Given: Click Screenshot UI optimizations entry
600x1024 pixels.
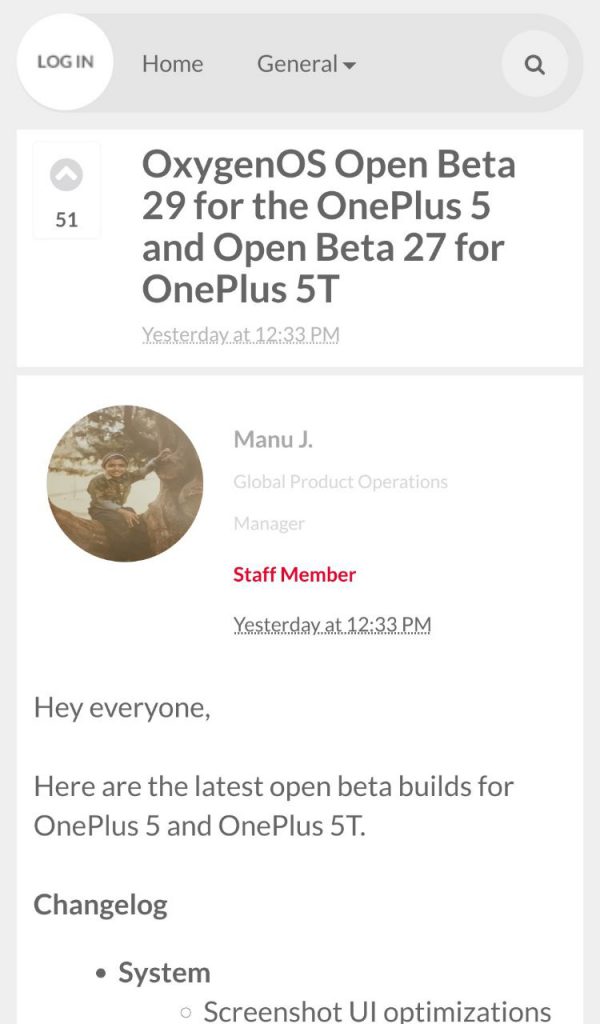Looking at the screenshot, I should tap(377, 1011).
